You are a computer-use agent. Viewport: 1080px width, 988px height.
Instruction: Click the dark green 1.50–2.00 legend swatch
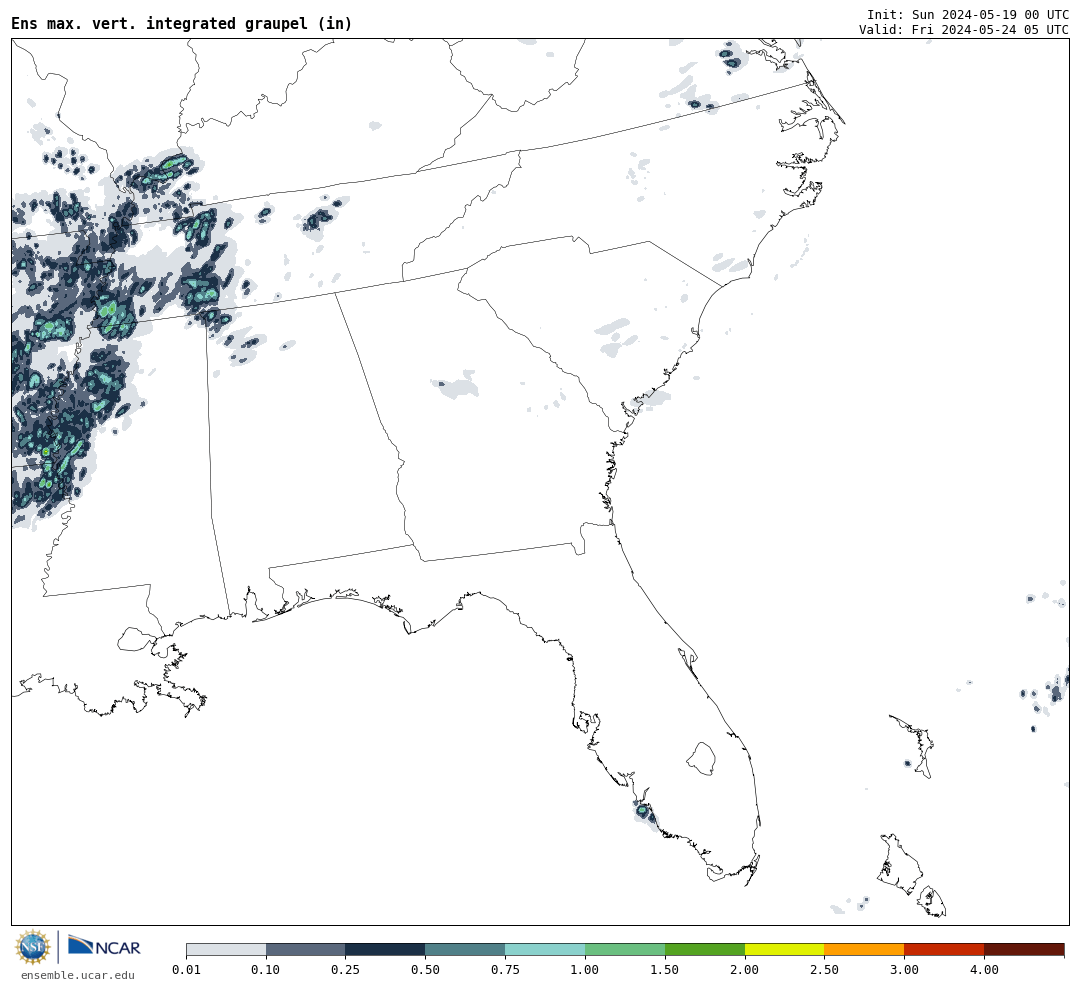point(705,949)
